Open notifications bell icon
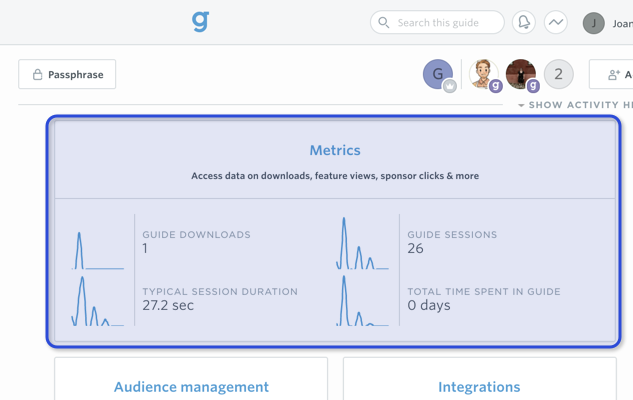The height and width of the screenshot is (400, 633). (524, 22)
